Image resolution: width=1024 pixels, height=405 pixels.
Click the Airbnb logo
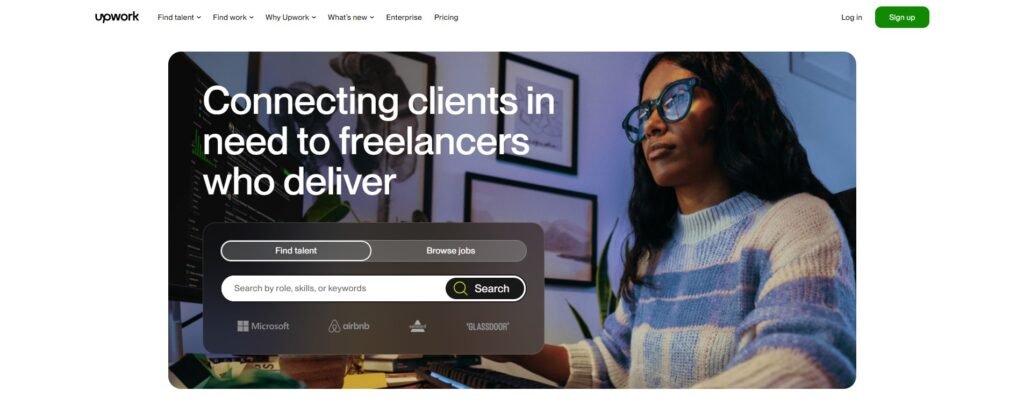click(x=349, y=326)
